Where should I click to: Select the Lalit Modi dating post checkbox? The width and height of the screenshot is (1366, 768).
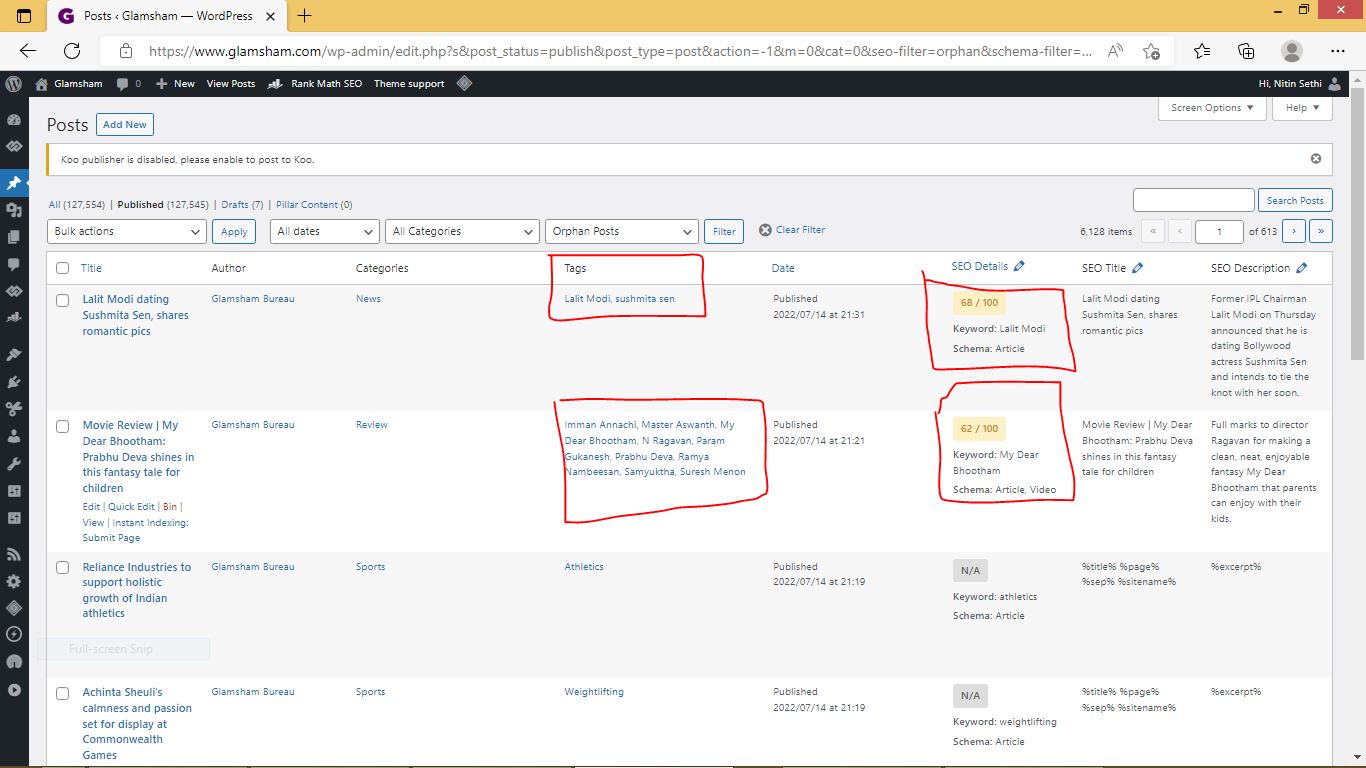pyautogui.click(x=63, y=300)
